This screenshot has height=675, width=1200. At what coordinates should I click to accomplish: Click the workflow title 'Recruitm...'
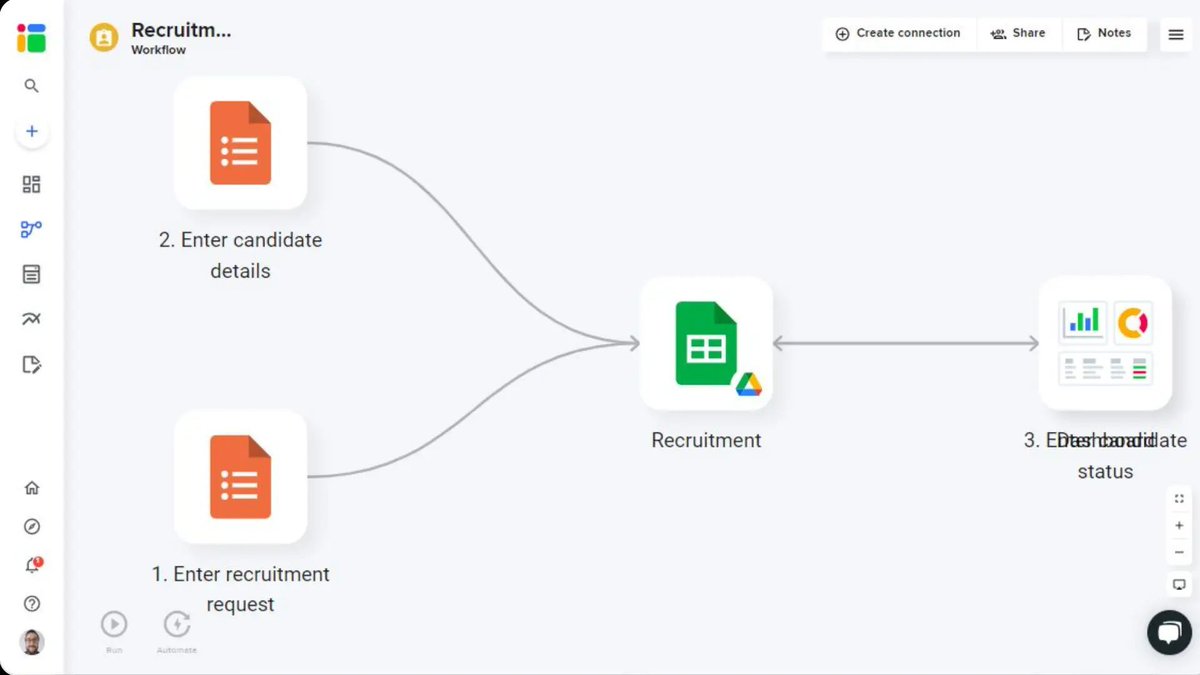(181, 30)
